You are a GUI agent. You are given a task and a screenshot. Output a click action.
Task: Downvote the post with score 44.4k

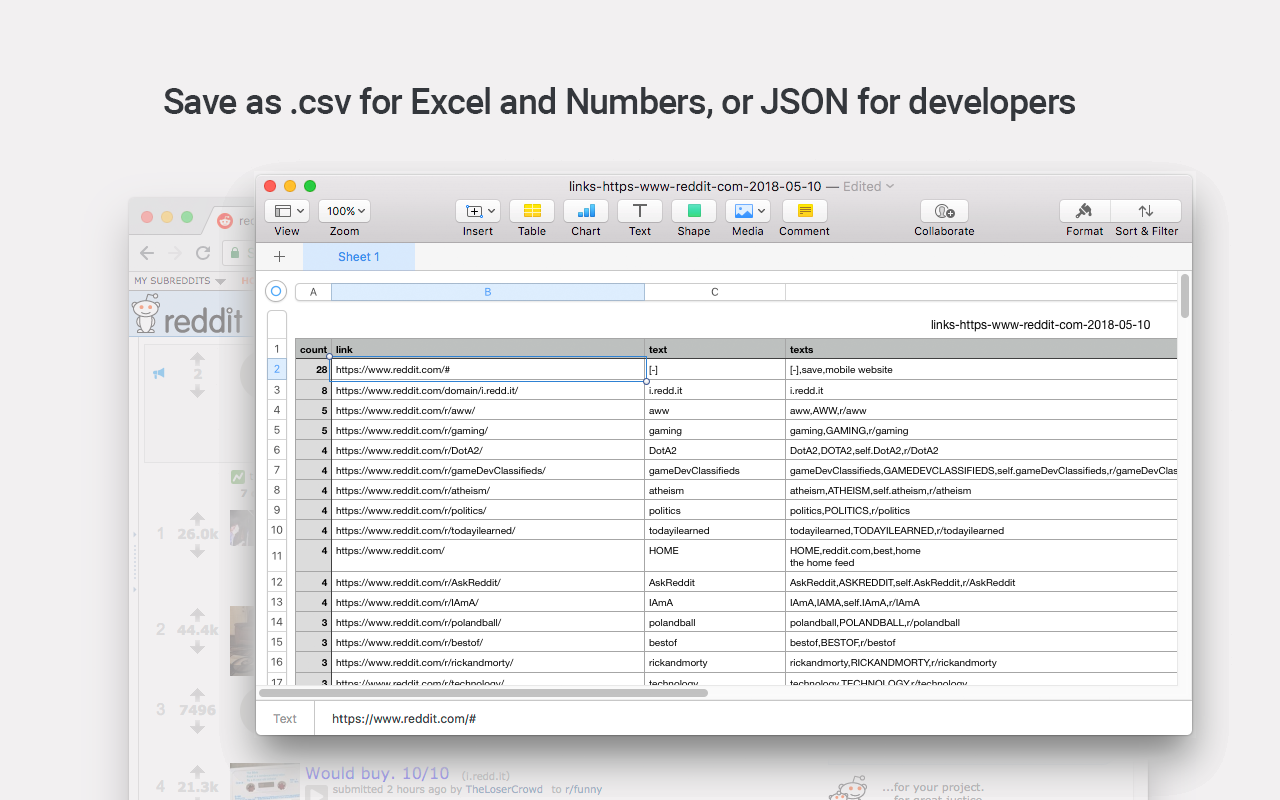click(197, 646)
